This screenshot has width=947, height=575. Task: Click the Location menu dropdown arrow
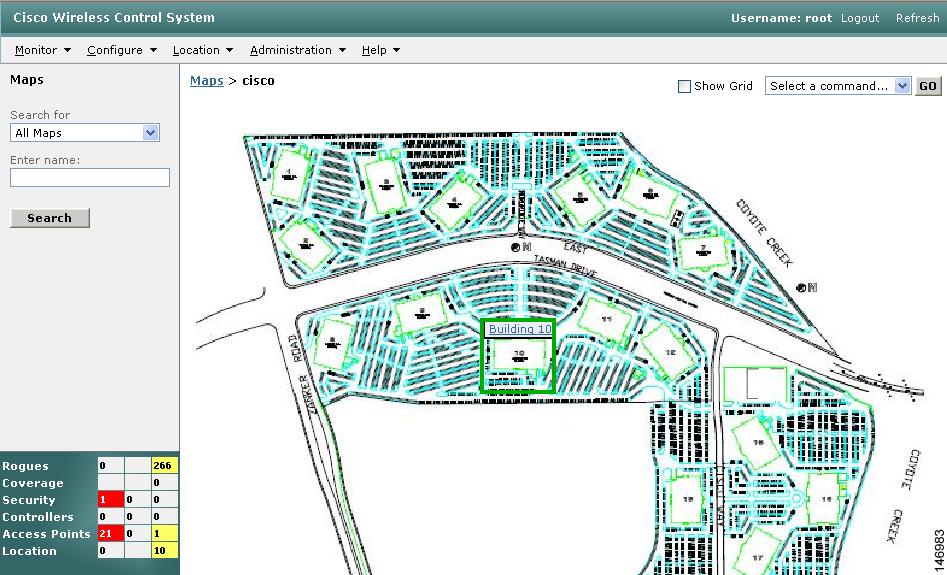(230, 50)
